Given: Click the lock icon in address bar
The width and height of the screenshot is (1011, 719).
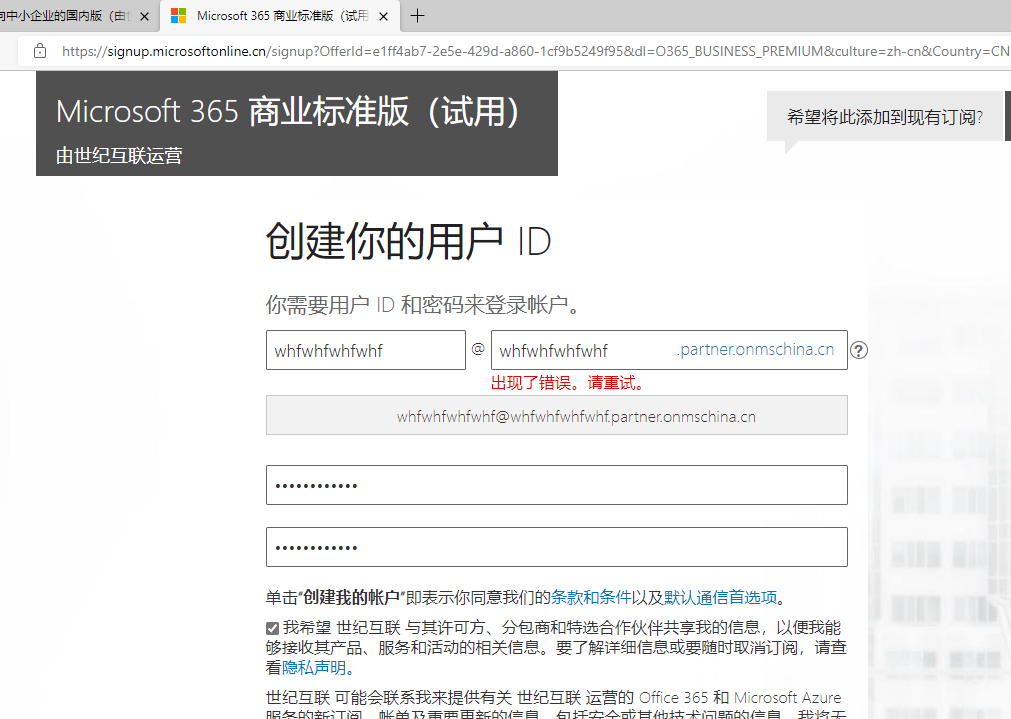Looking at the screenshot, I should [x=40, y=51].
